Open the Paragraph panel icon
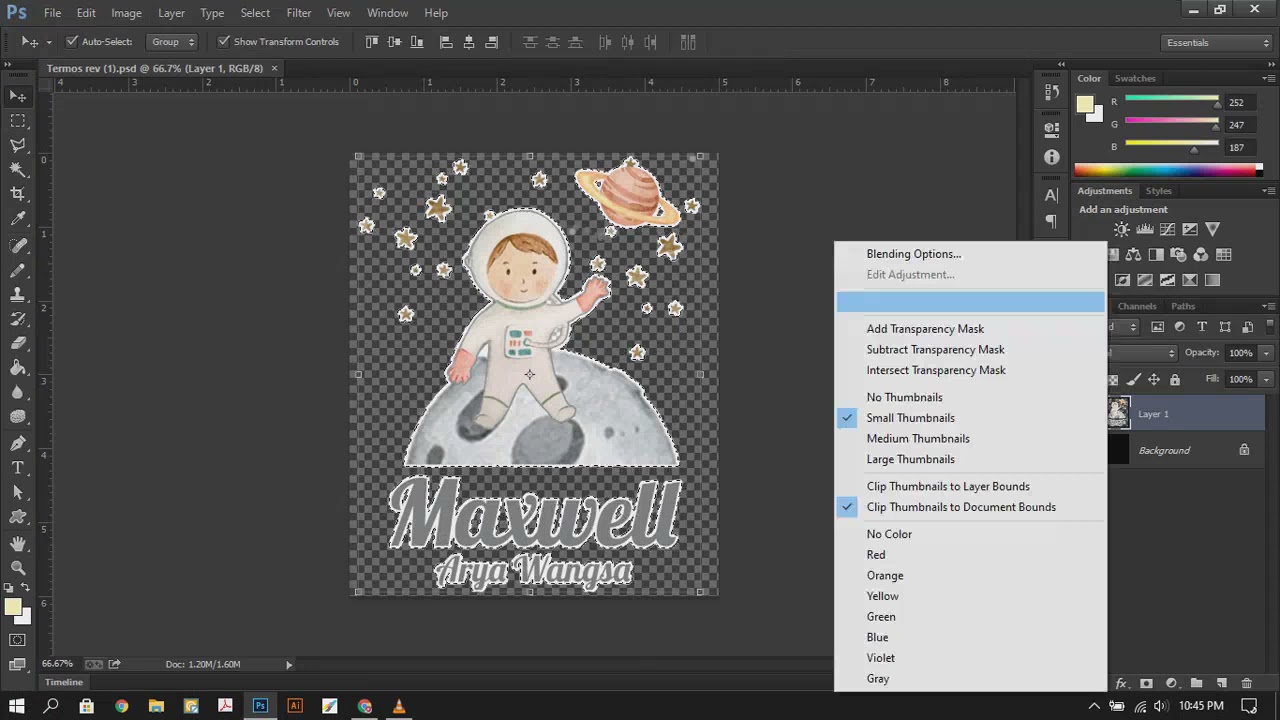The width and height of the screenshot is (1280, 720). point(1051,221)
